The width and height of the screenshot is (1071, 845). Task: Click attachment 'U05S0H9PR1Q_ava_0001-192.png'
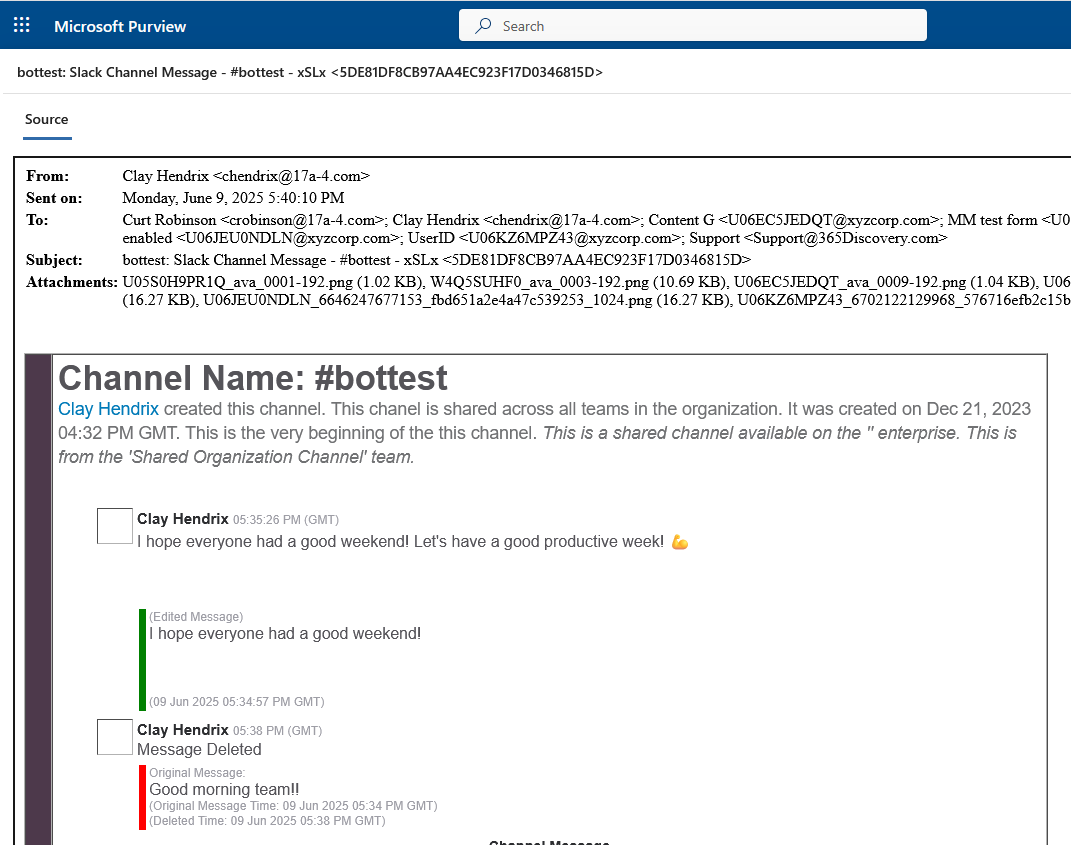(238, 282)
